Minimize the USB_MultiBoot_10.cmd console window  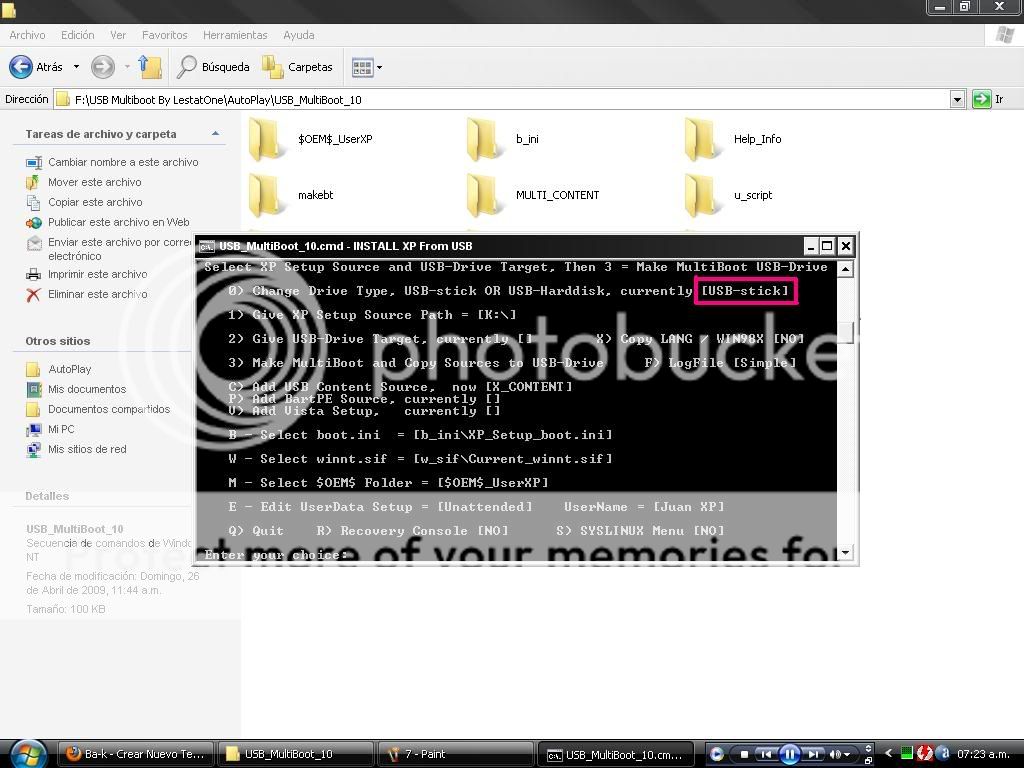tap(810, 246)
